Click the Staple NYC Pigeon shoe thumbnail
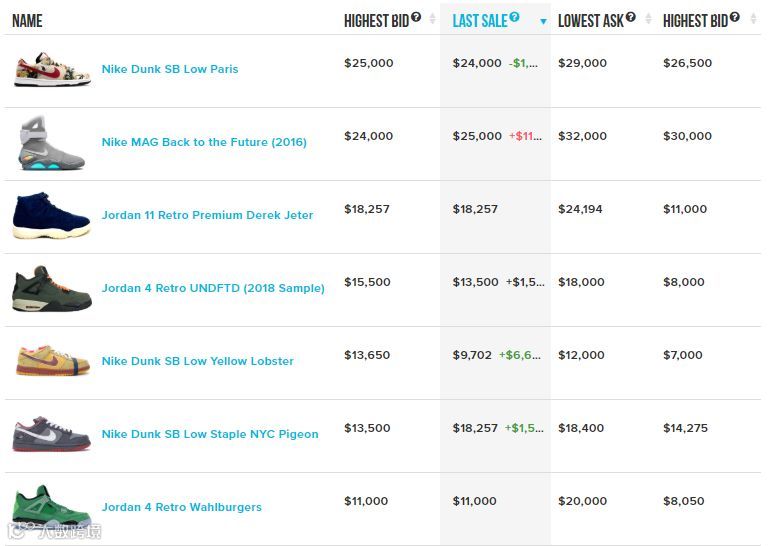The height and width of the screenshot is (546, 769). click(51, 434)
